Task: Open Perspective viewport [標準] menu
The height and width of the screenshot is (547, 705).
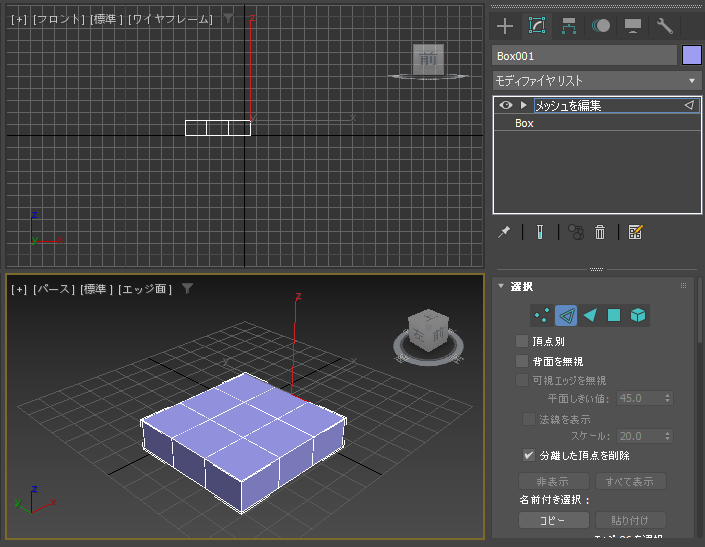Action: (96, 289)
